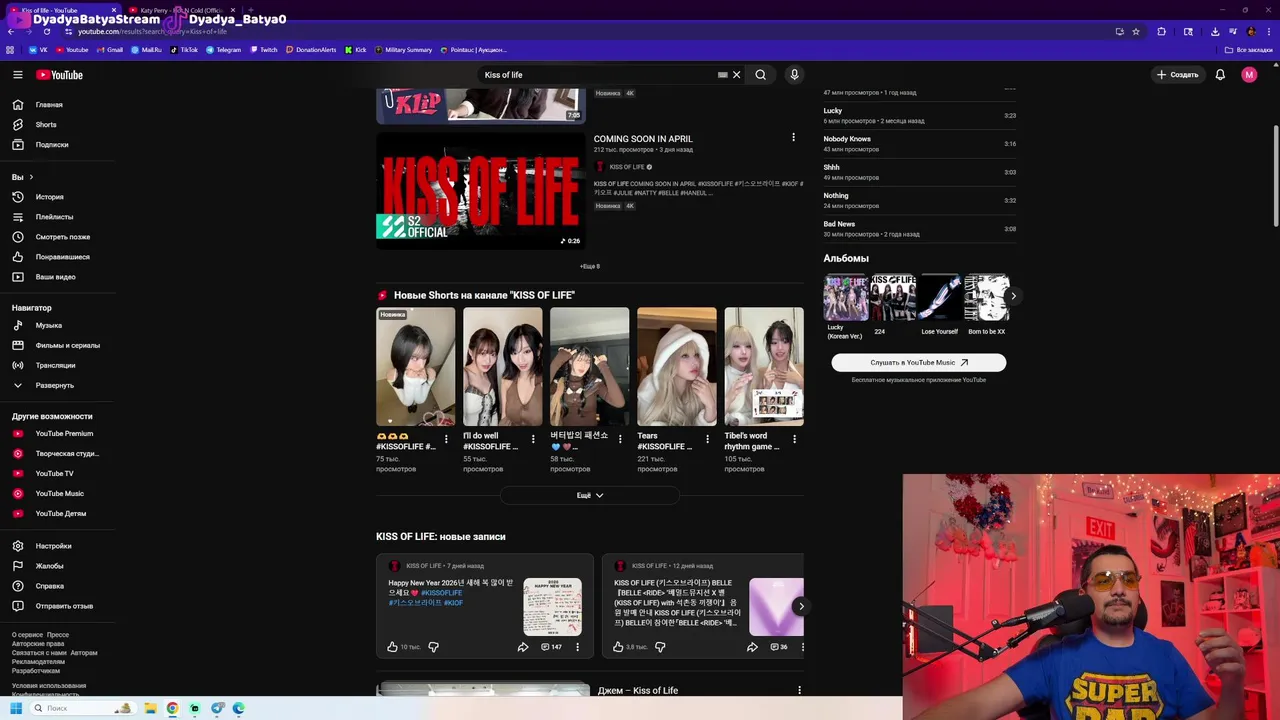Open Ваши видео in sidebar
Viewport: 1280px width, 720px height.
pyautogui.click(x=56, y=277)
